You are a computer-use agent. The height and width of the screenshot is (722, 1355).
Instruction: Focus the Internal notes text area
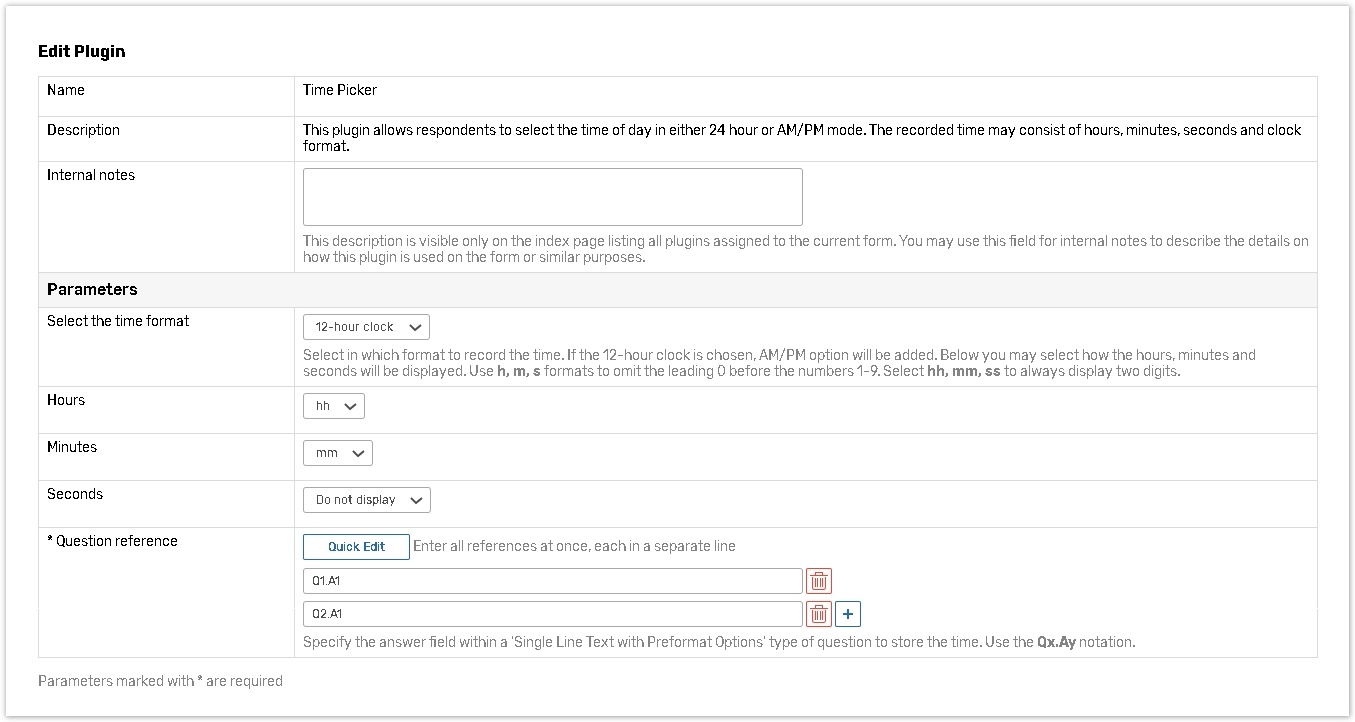point(552,197)
